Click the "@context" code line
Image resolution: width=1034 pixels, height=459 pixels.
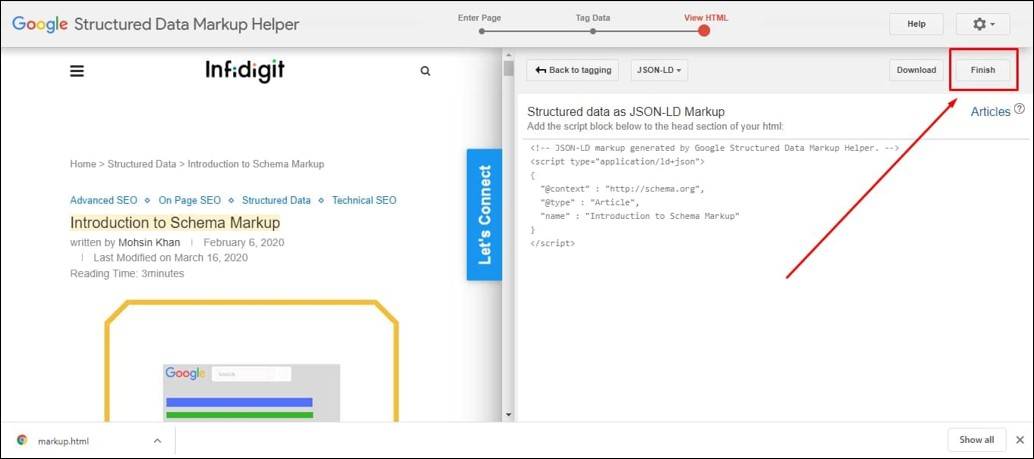coord(623,189)
